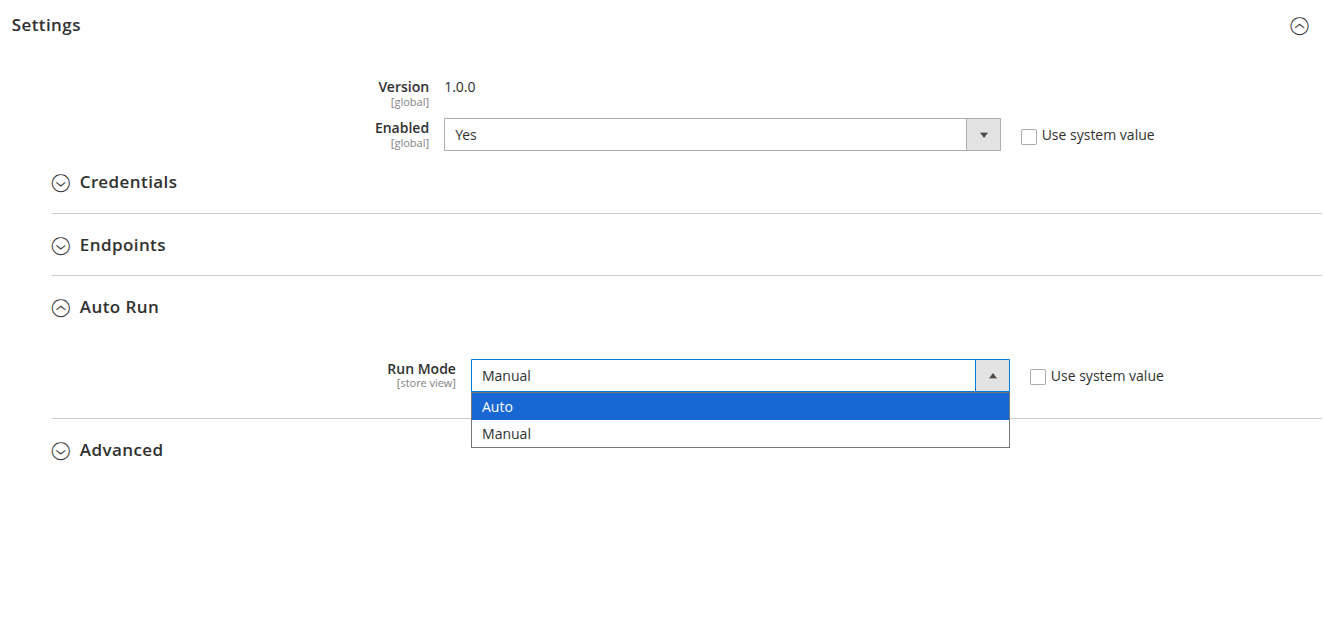This screenshot has height=619, width=1327.
Task: Check Use system value for Enabled
Action: click(1029, 137)
